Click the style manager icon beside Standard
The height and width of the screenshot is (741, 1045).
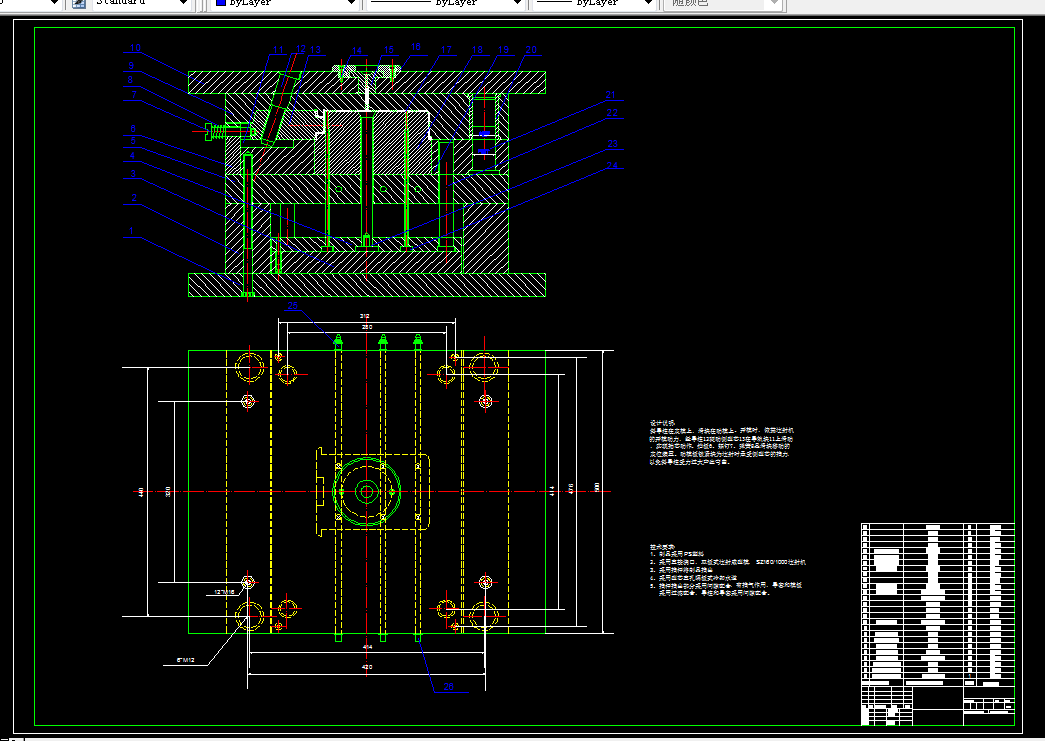pos(79,3)
